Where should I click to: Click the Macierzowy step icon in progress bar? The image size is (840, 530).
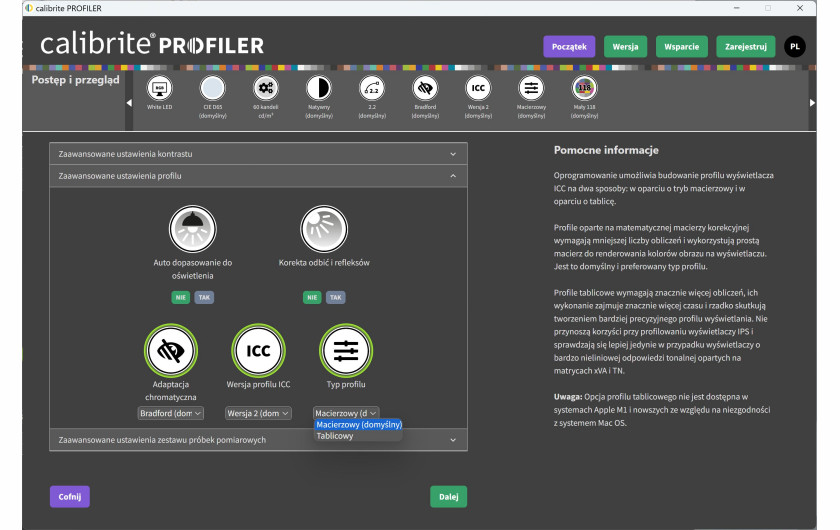(531, 88)
